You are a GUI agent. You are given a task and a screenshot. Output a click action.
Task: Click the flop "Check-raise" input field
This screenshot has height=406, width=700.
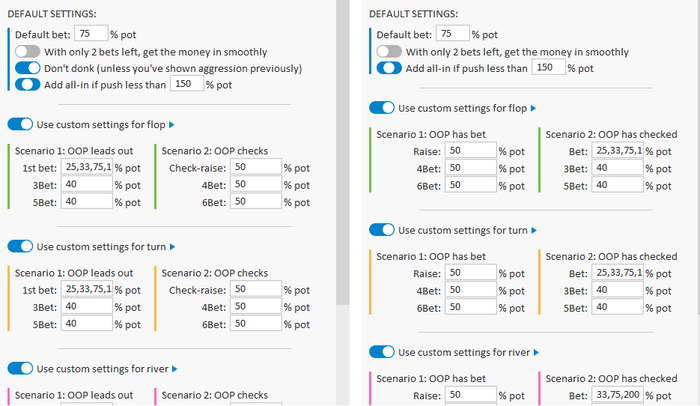pyautogui.click(x=255, y=168)
